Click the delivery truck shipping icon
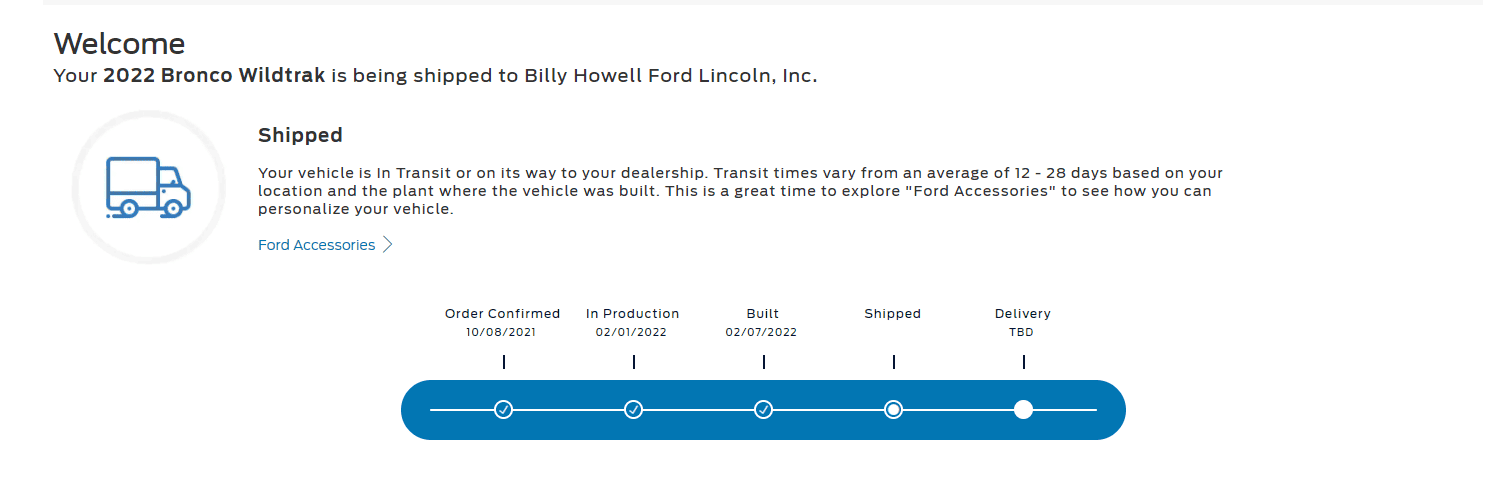 tap(148, 187)
